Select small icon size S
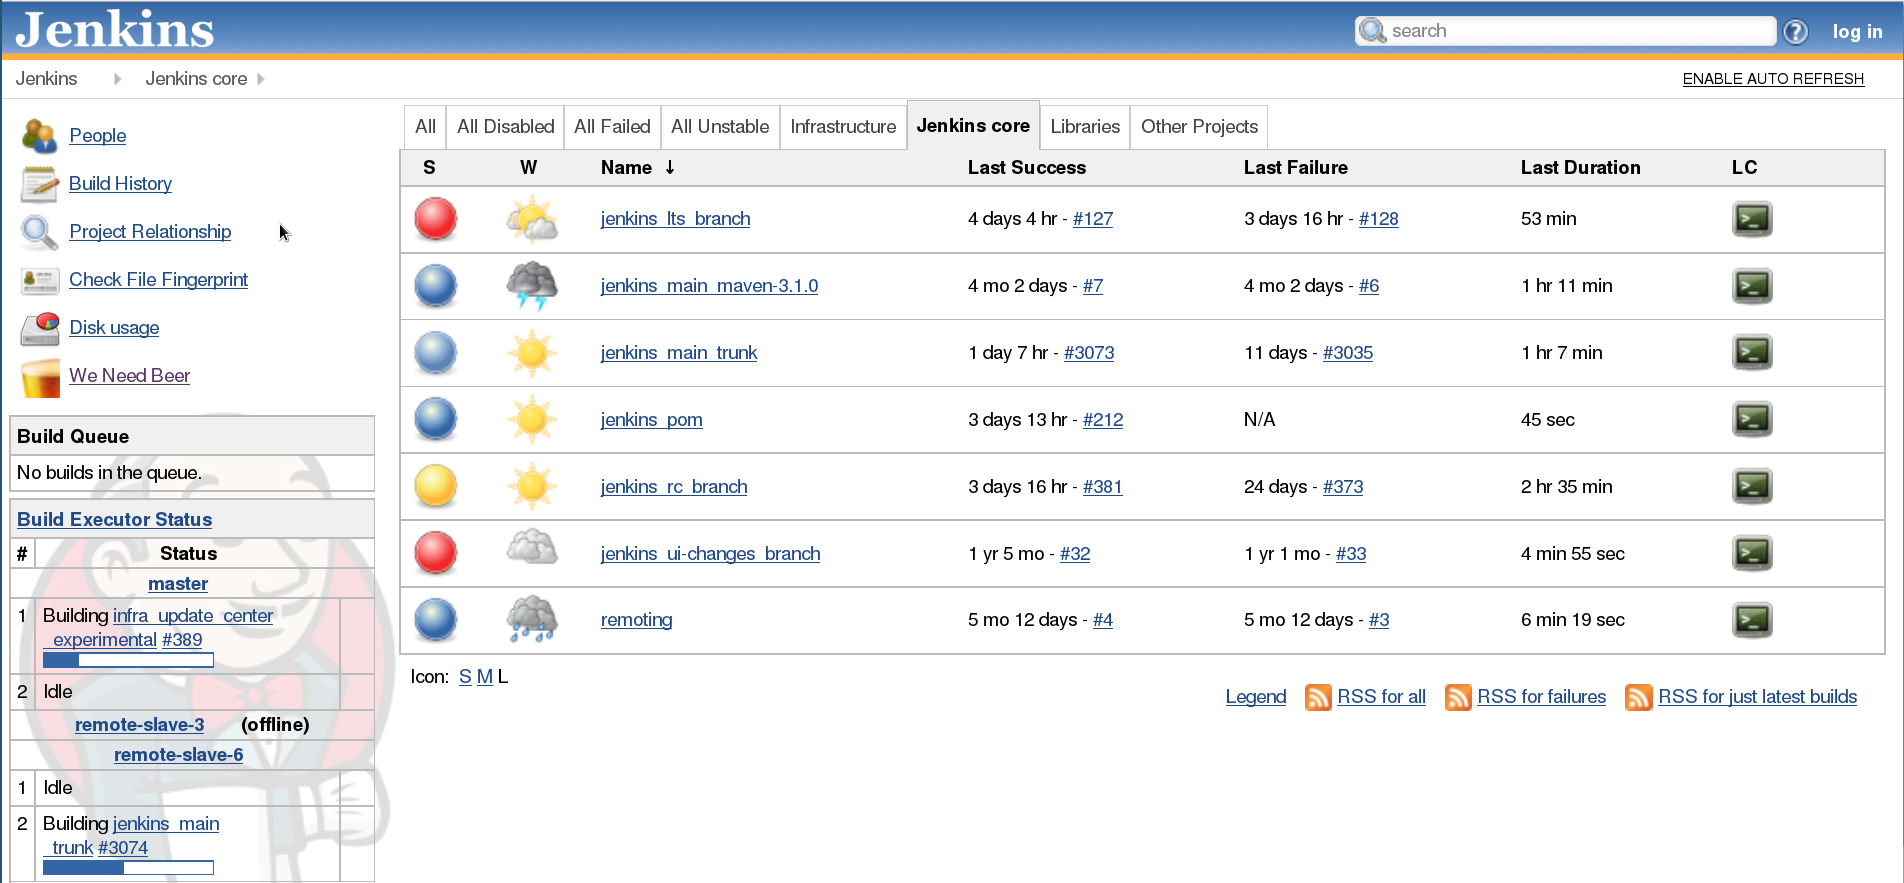 click(x=465, y=677)
